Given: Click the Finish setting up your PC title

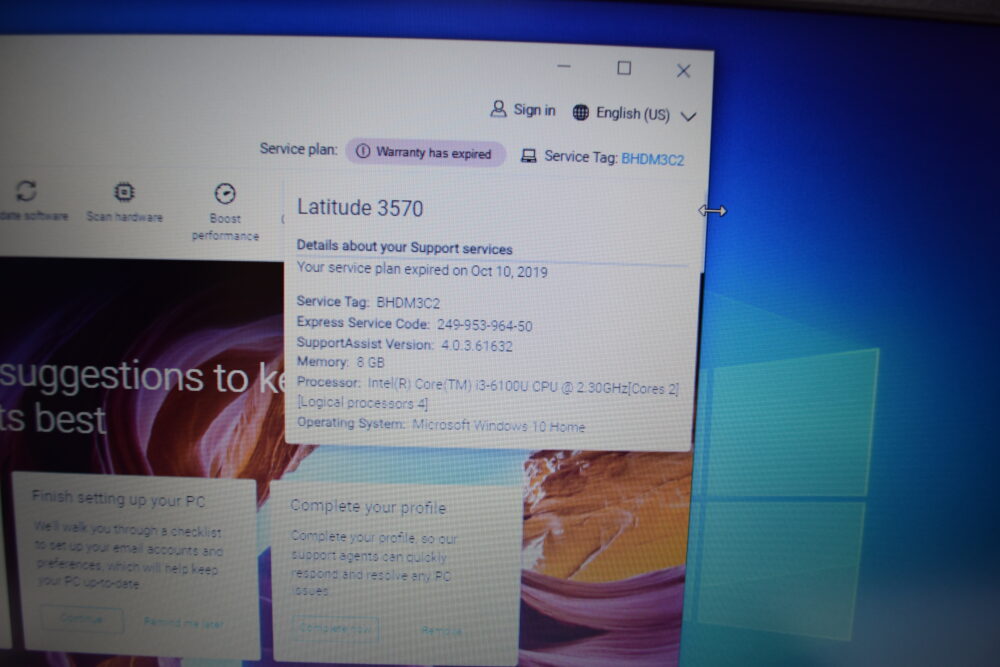Looking at the screenshot, I should [x=119, y=498].
